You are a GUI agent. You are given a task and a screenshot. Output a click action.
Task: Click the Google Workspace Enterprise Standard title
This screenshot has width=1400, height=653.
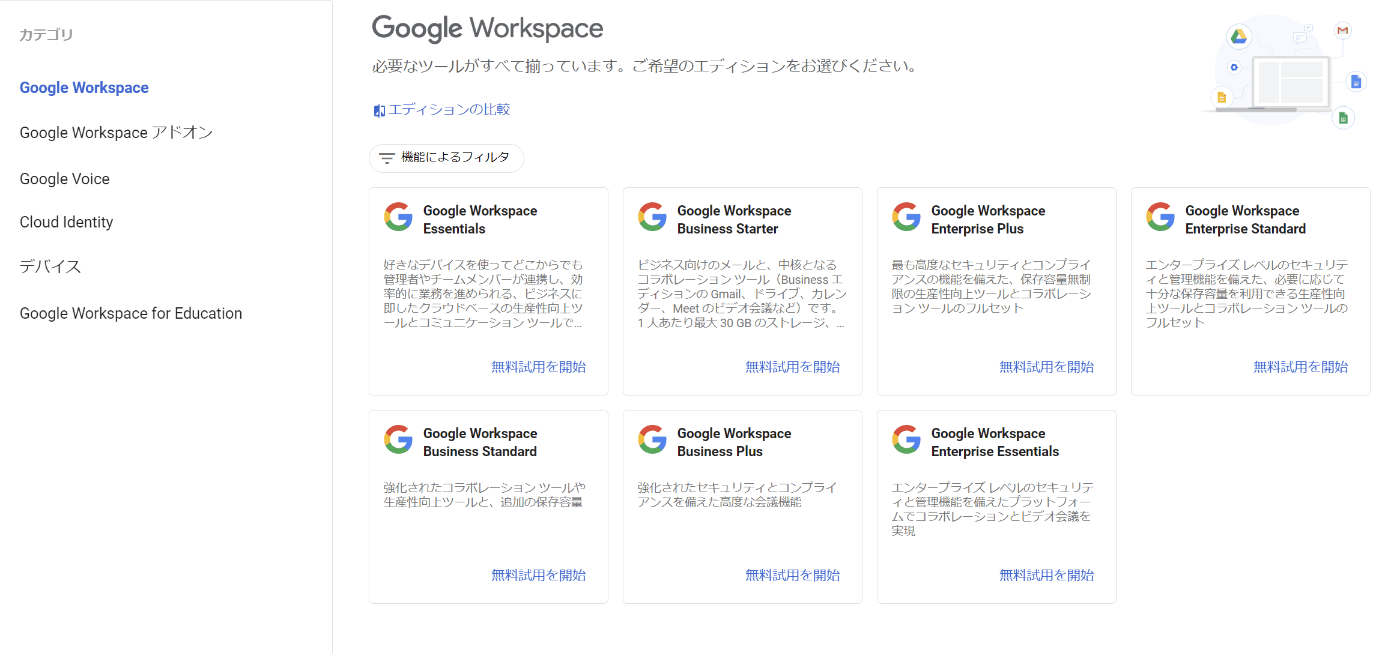click(1245, 220)
